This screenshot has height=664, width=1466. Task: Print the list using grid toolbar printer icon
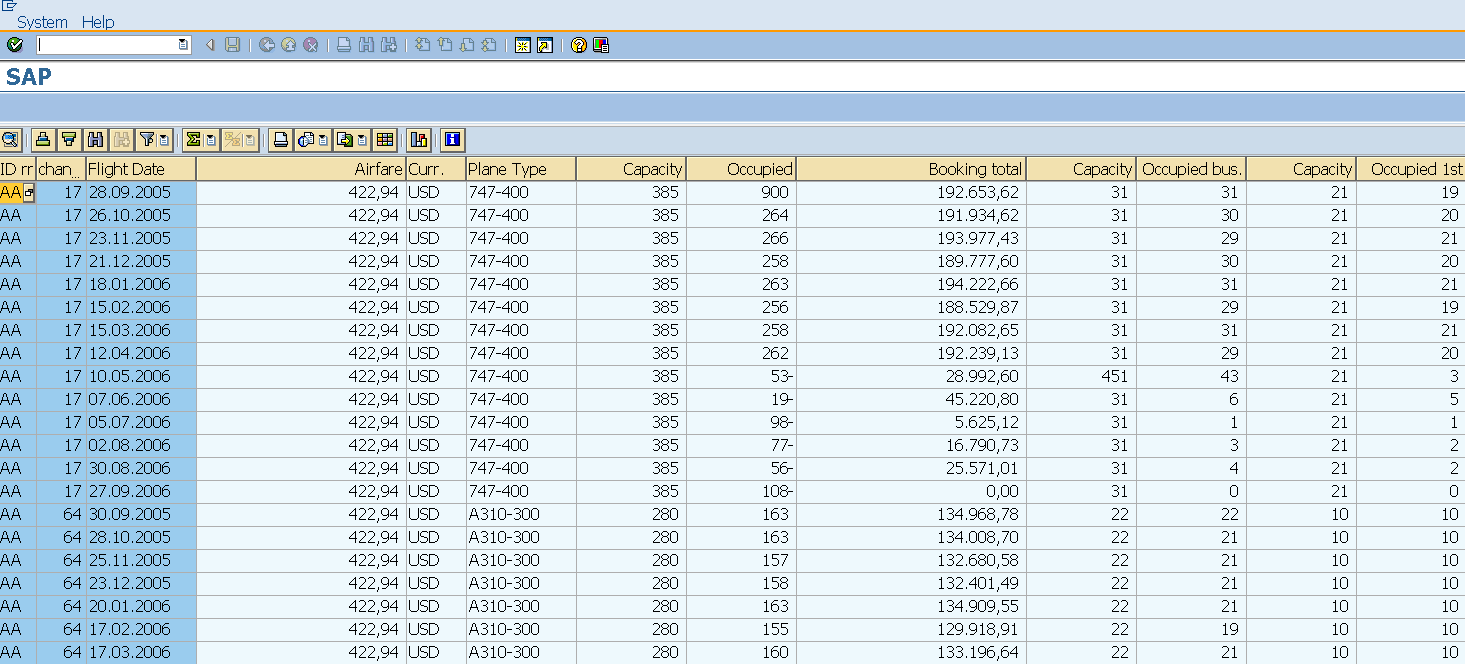coord(282,140)
